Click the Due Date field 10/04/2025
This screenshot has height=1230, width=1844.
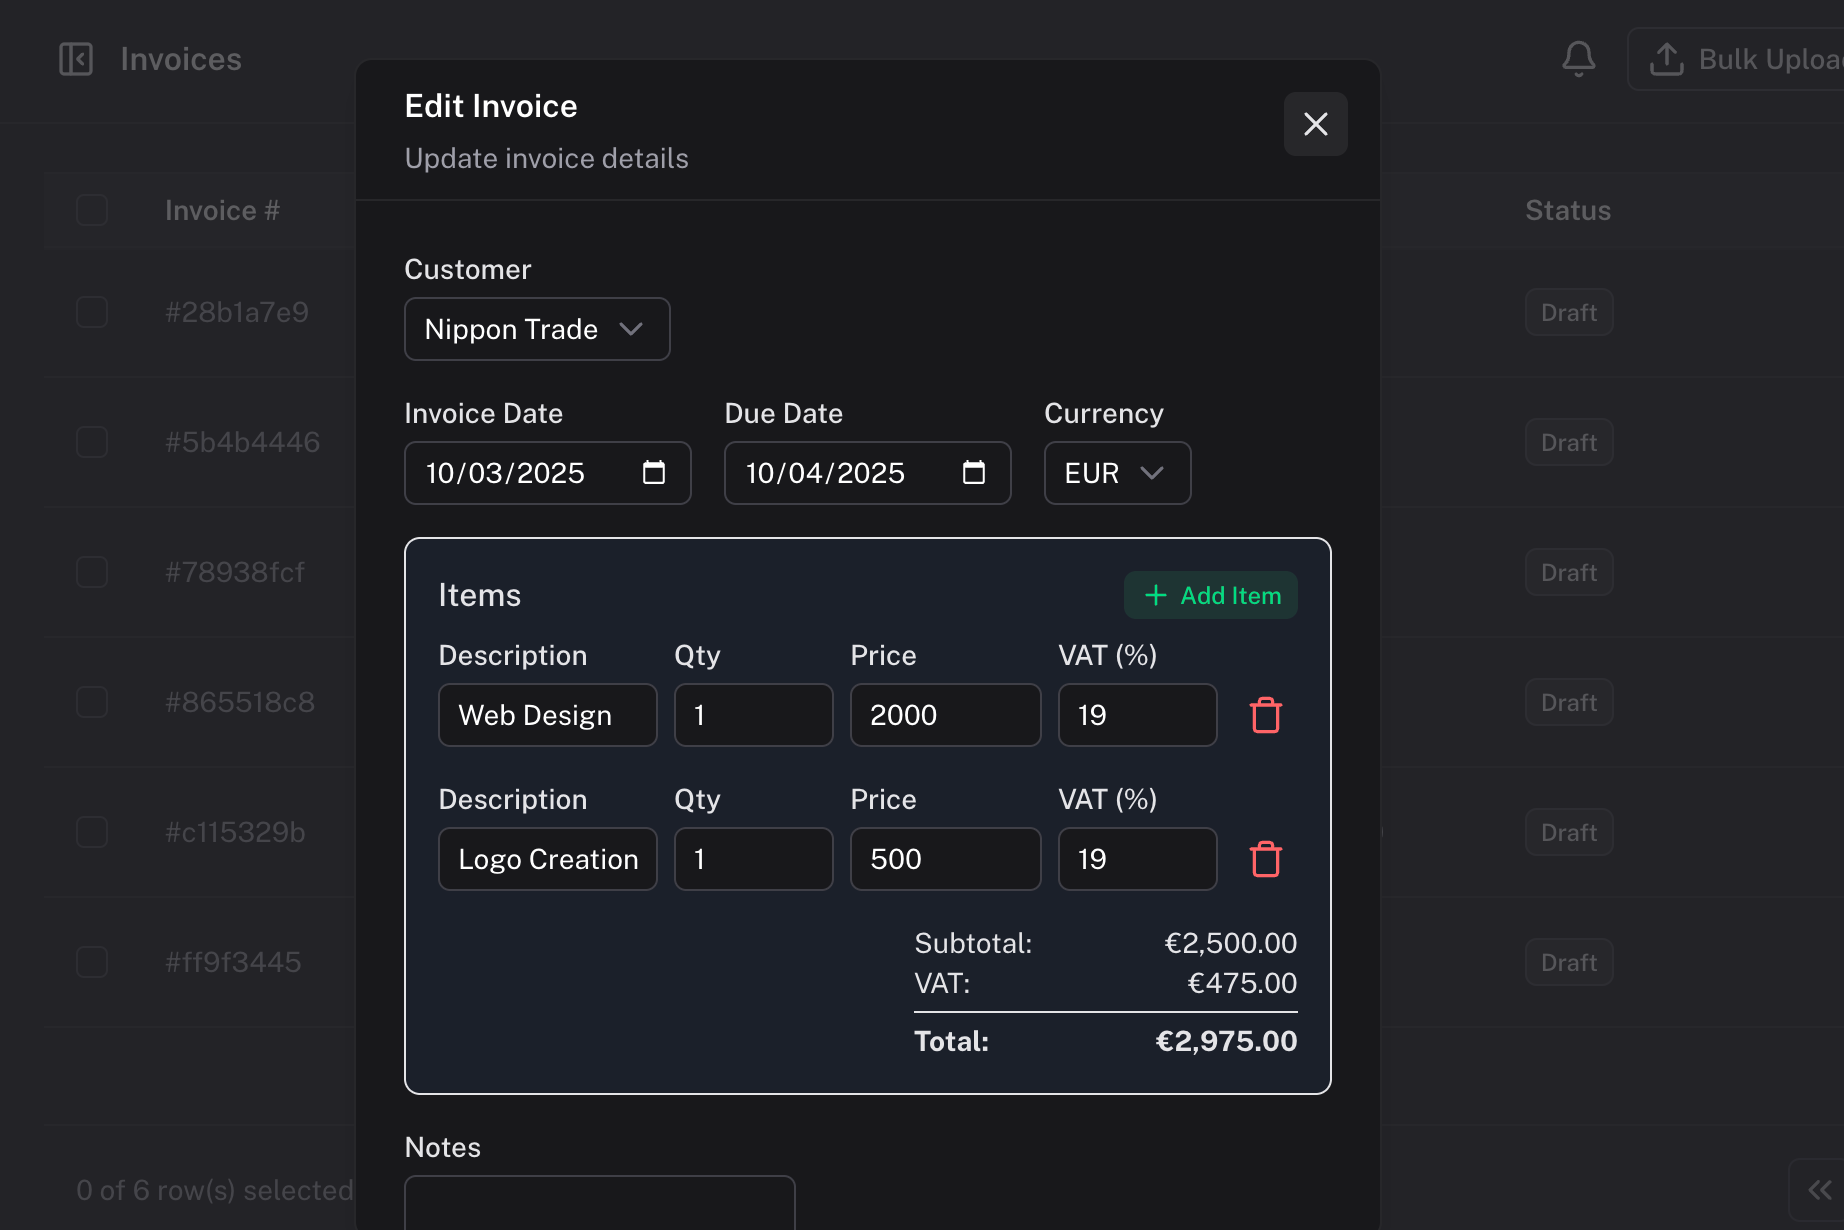pos(868,473)
